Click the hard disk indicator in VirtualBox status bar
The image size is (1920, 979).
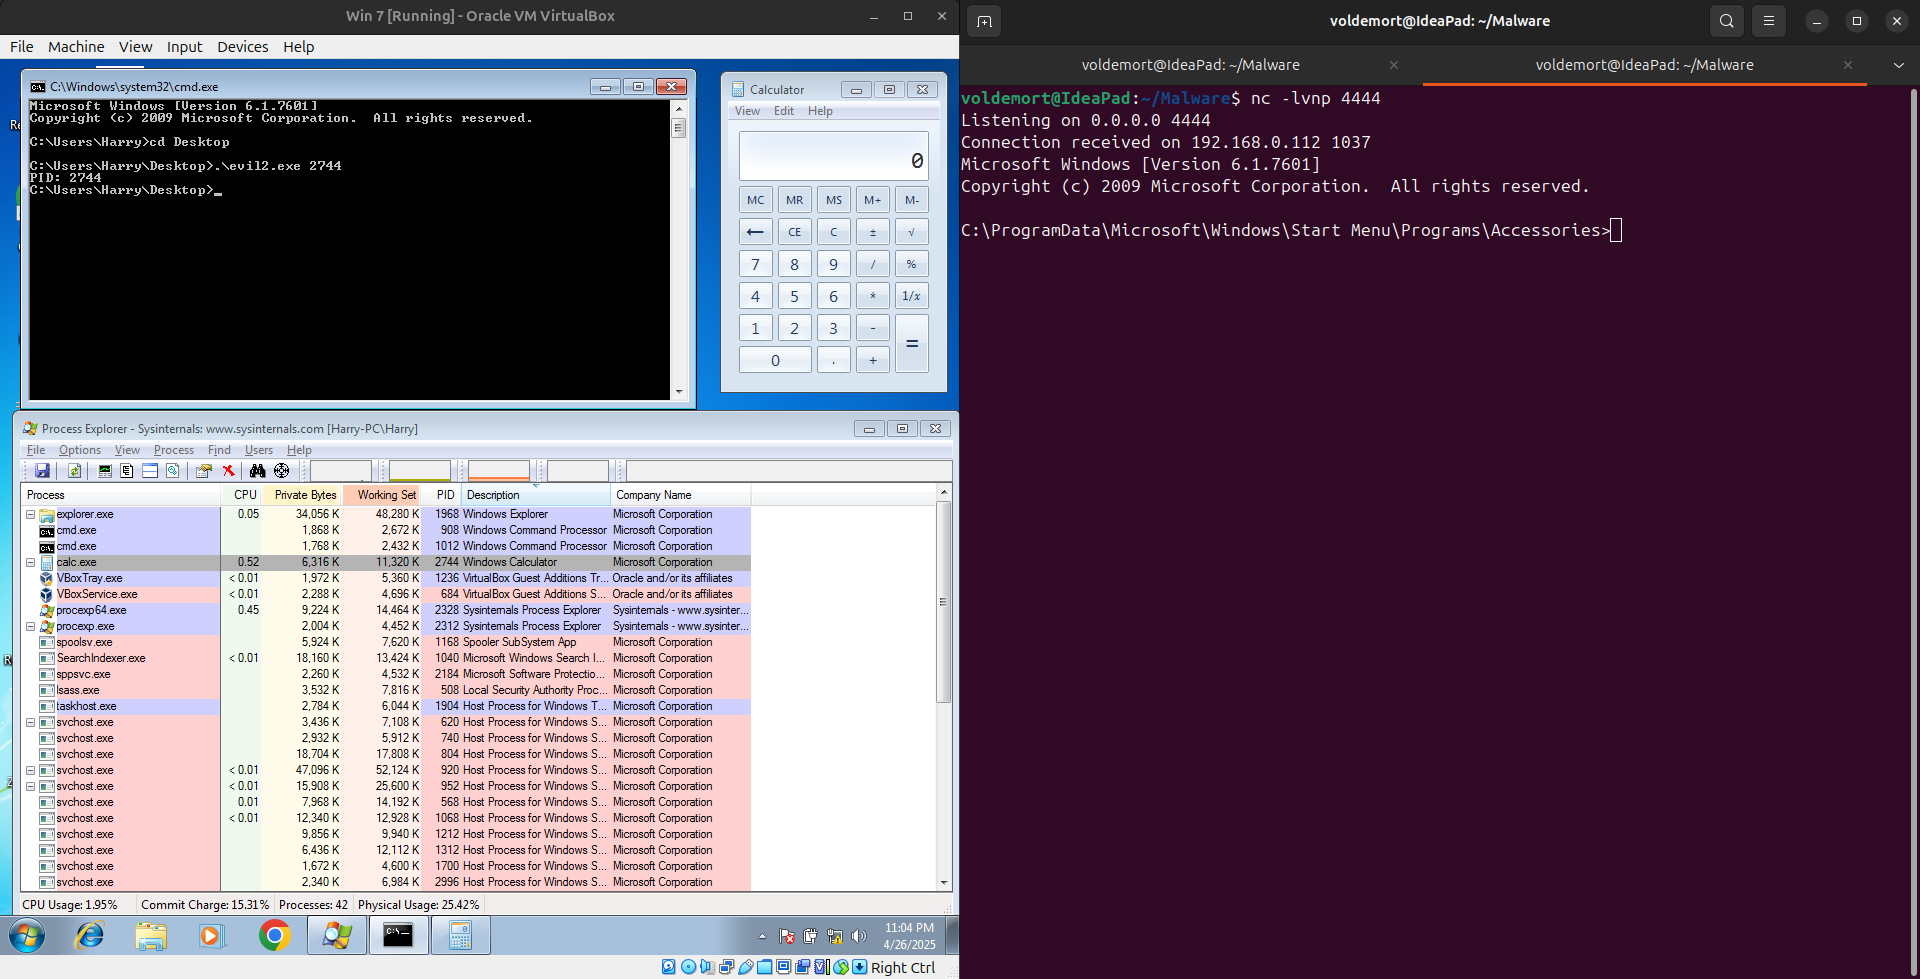click(x=668, y=967)
